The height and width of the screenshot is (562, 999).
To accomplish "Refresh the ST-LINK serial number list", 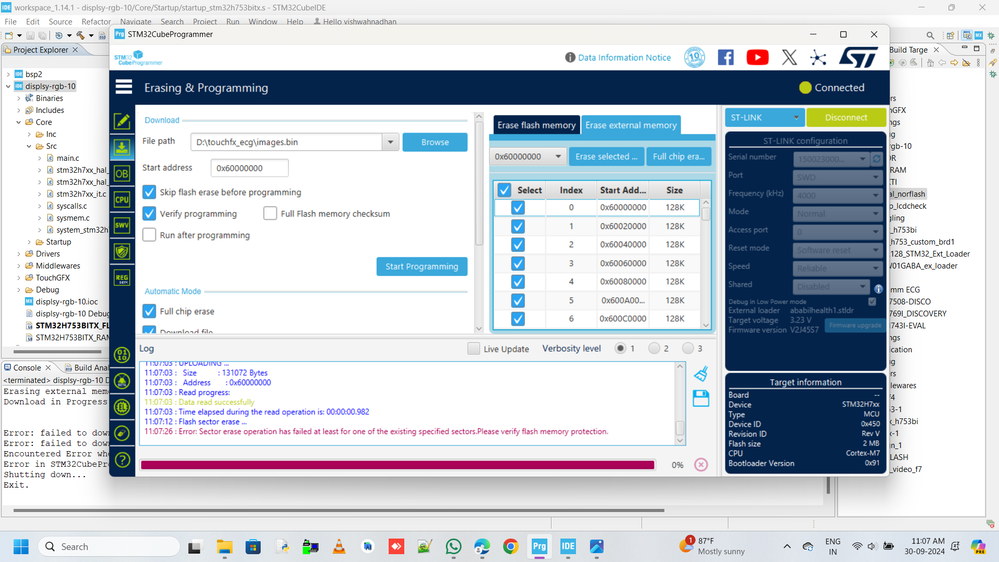I will (x=876, y=159).
